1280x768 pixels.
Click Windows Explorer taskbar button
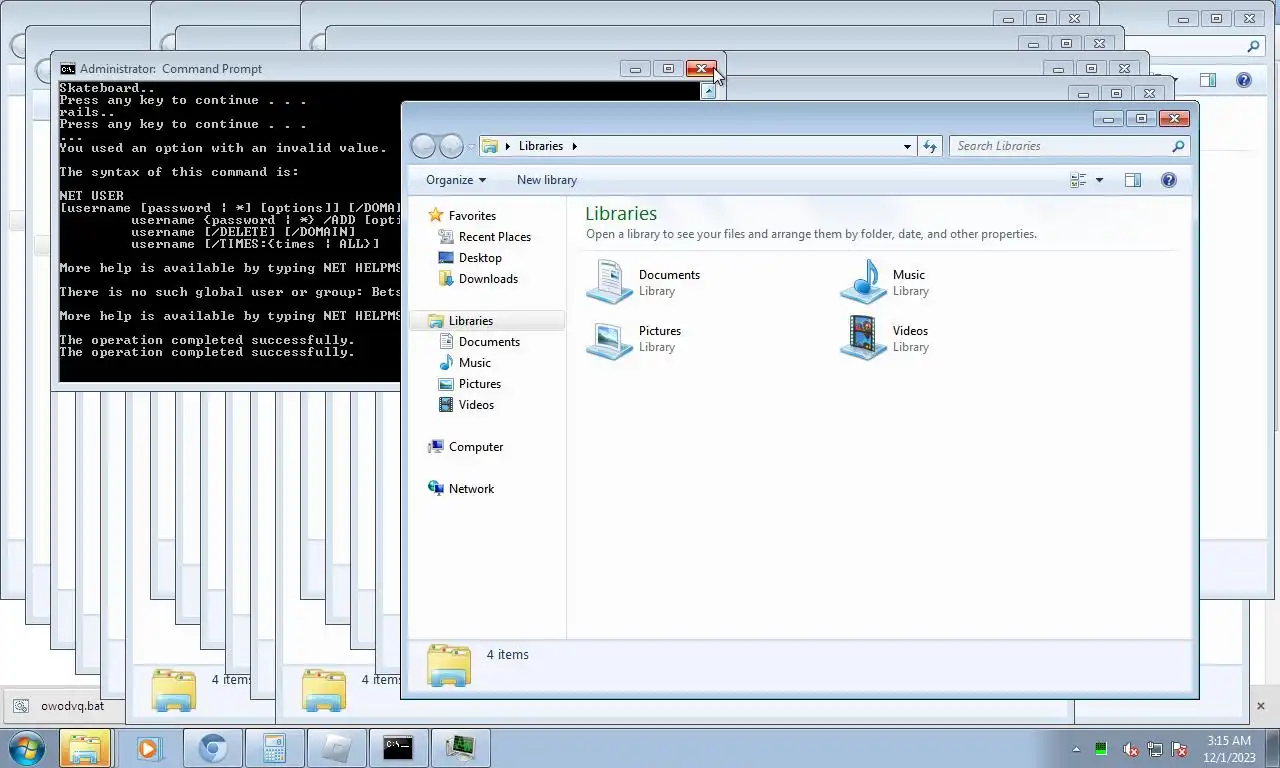[x=84, y=748]
